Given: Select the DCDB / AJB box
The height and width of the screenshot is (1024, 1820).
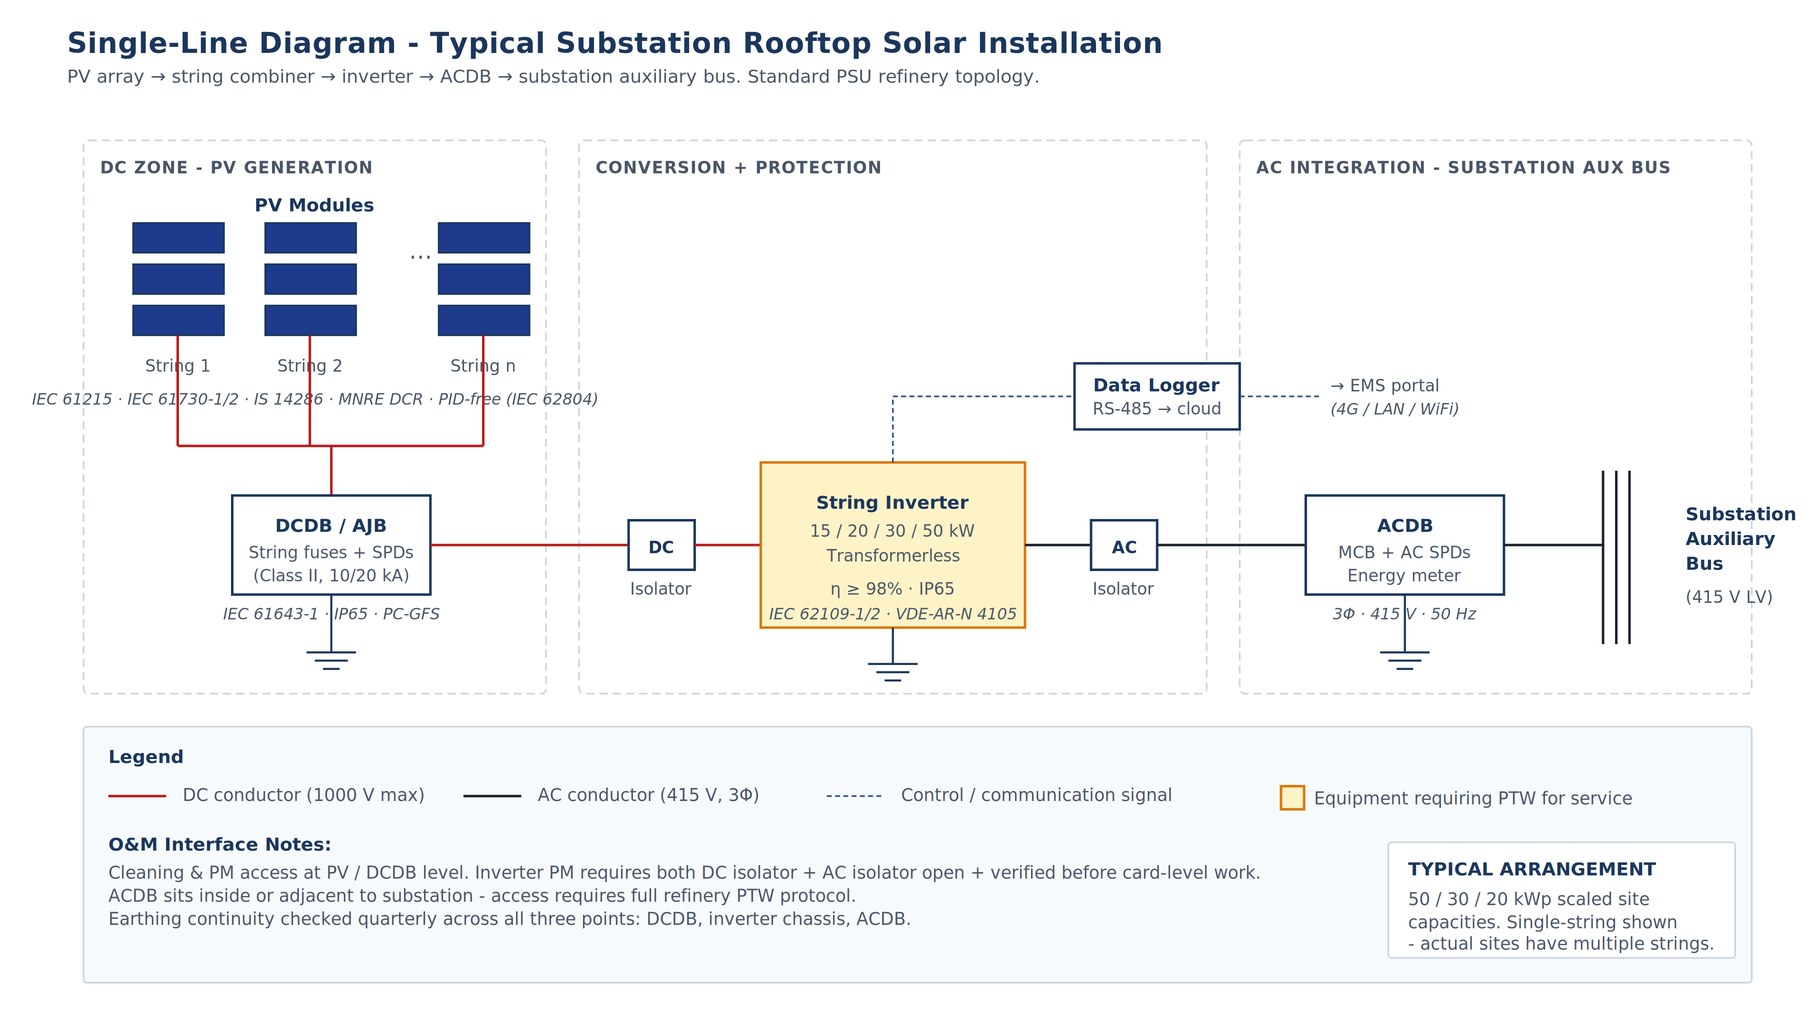Looking at the screenshot, I should point(331,545).
